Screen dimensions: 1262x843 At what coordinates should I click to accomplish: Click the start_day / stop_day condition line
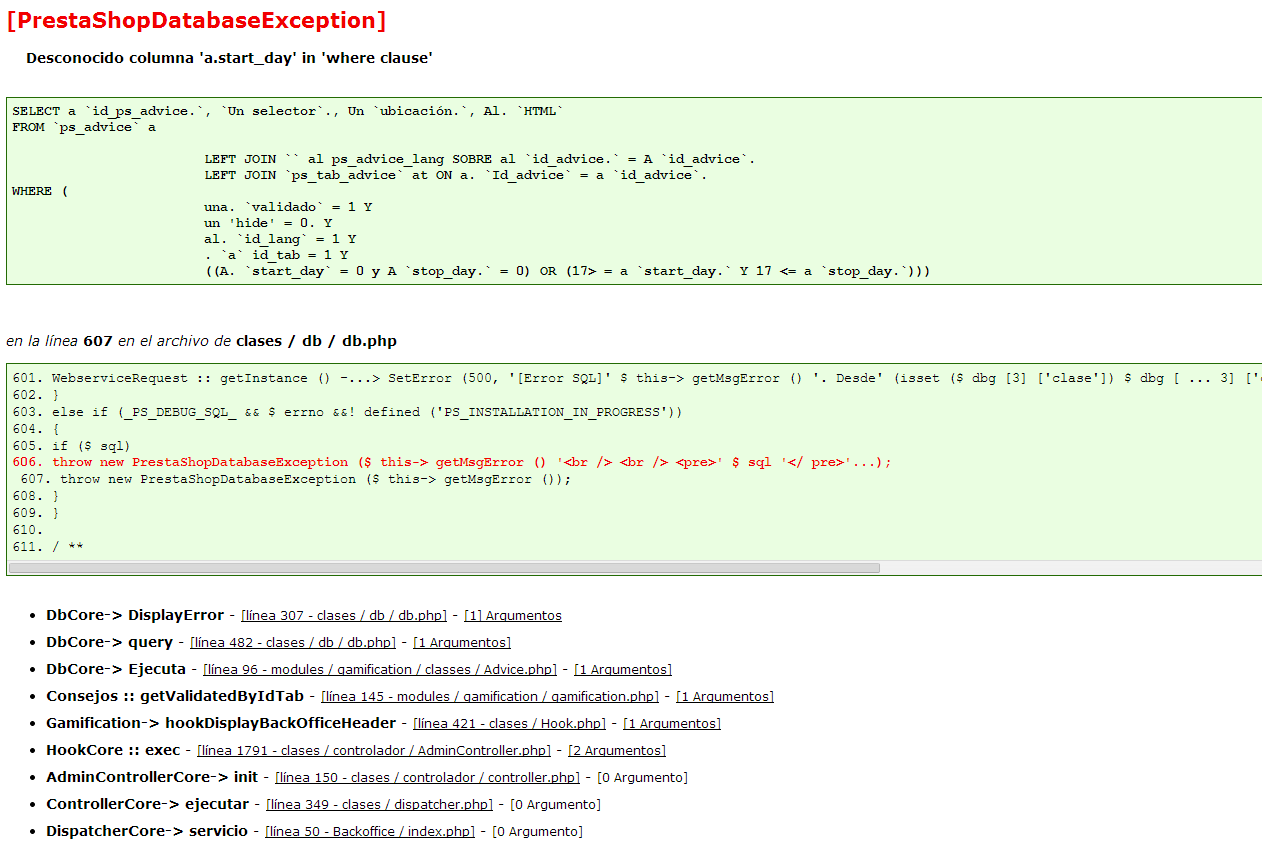click(x=567, y=271)
